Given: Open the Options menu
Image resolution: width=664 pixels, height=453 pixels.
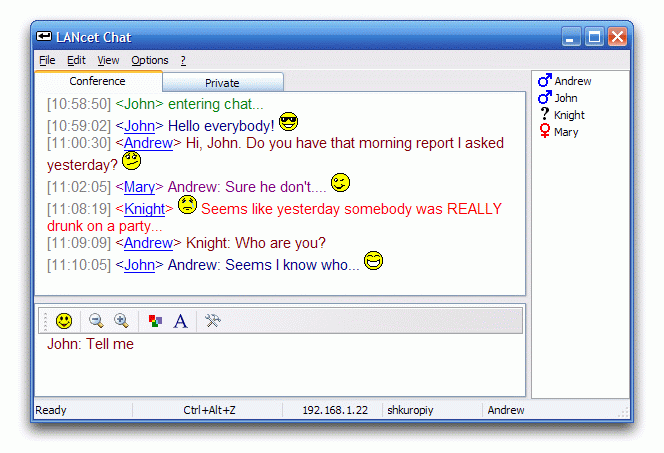Looking at the screenshot, I should pyautogui.click(x=150, y=60).
